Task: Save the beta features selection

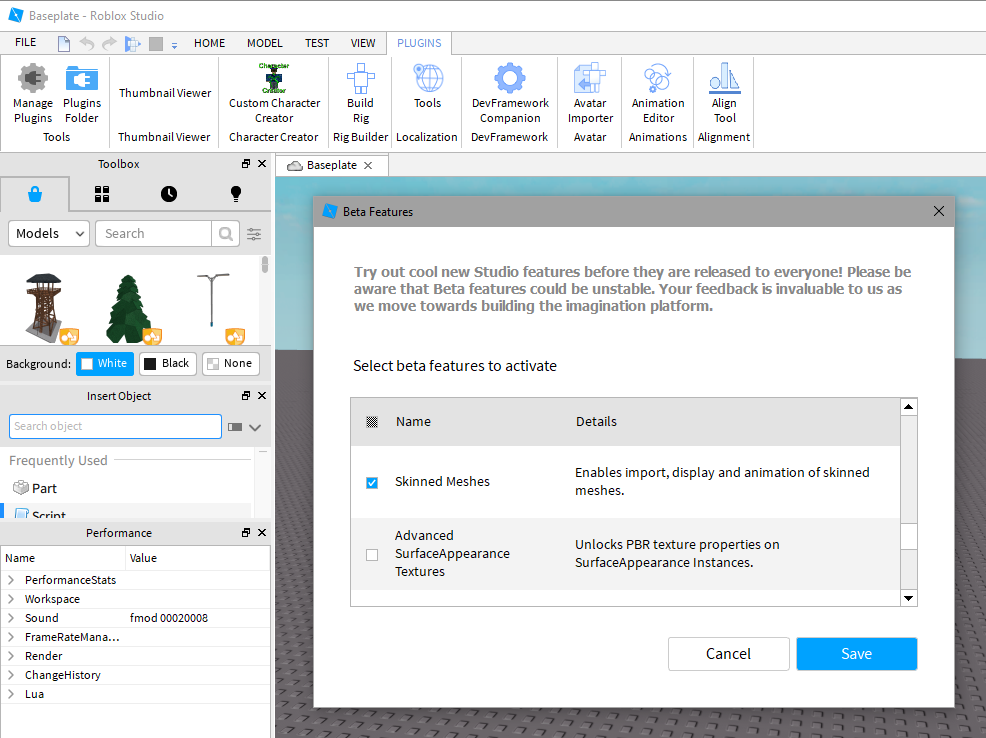Action: [x=856, y=654]
